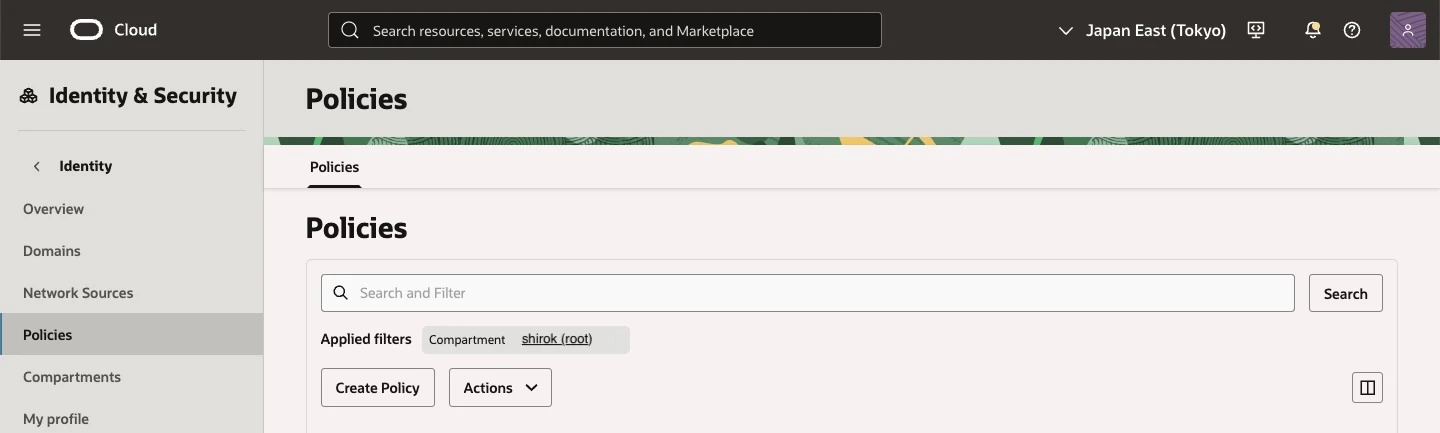Image resolution: width=1440 pixels, height=433 pixels.
Task: Click into the Search and Filter field
Action: (x=808, y=293)
